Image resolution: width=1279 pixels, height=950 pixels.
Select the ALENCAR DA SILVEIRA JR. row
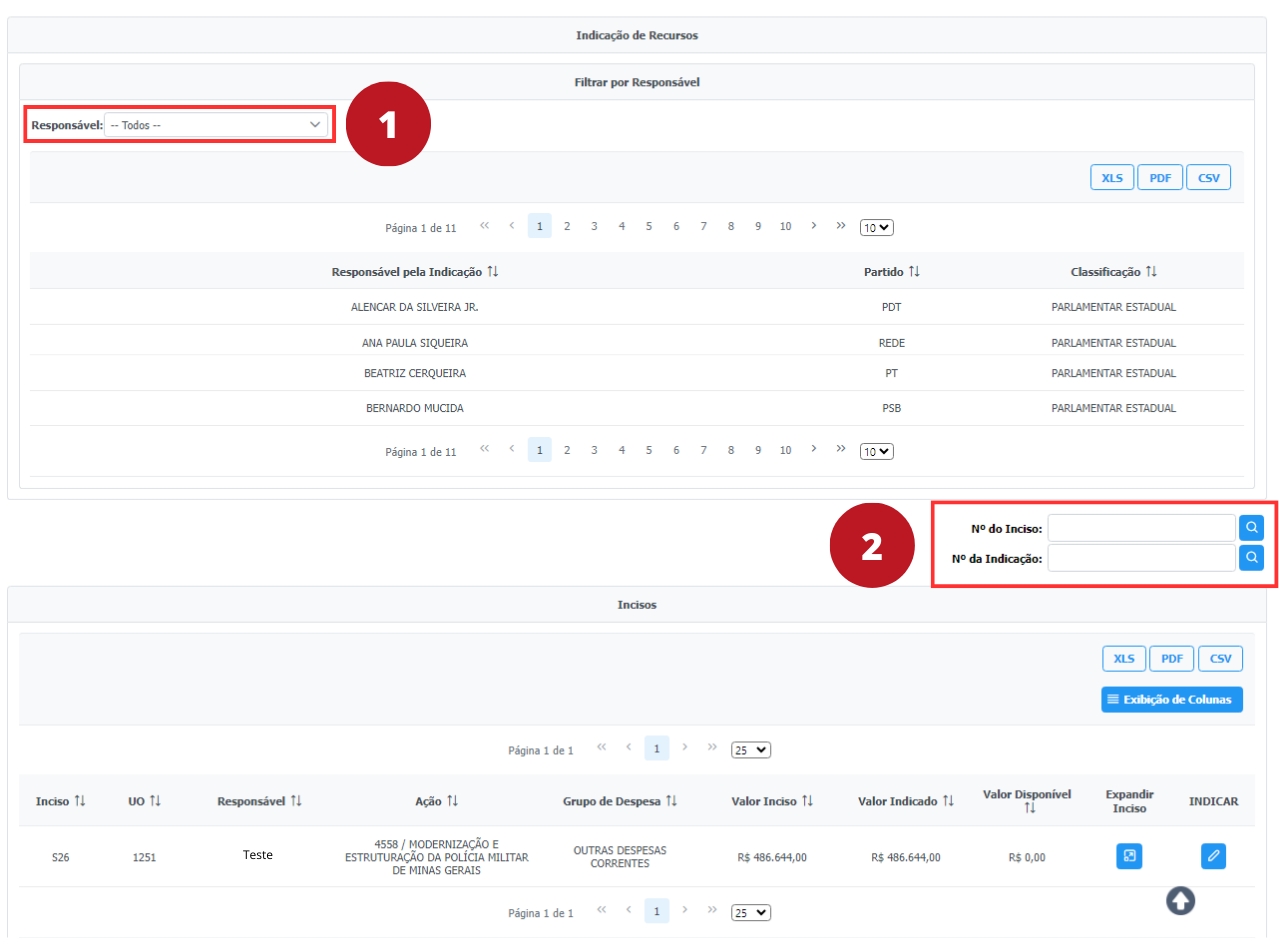point(414,307)
